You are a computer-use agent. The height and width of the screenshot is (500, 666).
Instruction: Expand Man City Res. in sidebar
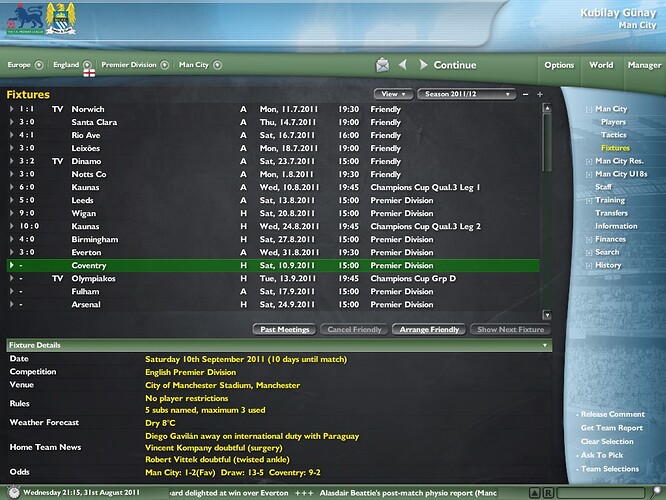point(589,161)
